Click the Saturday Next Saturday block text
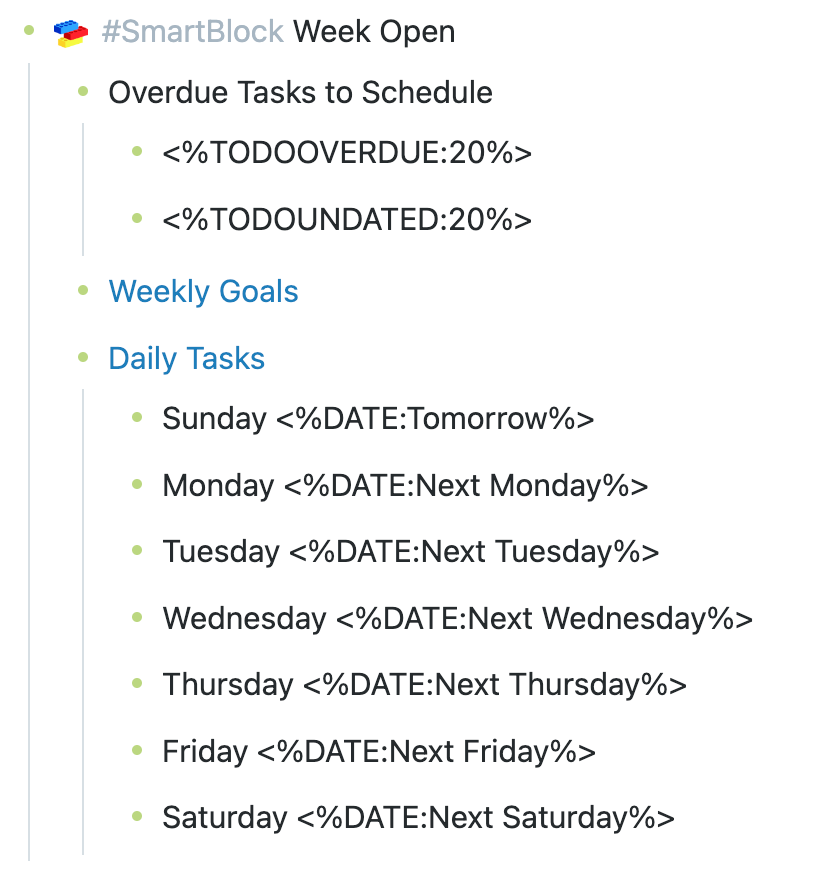The height and width of the screenshot is (892, 834). (x=418, y=818)
